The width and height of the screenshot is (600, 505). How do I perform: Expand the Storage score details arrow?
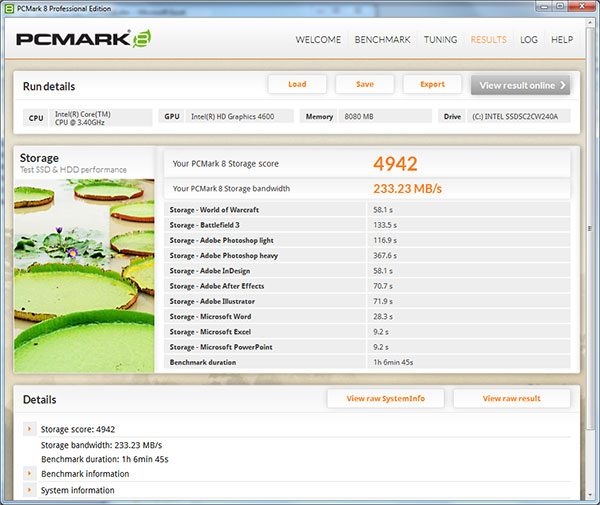pos(29,429)
